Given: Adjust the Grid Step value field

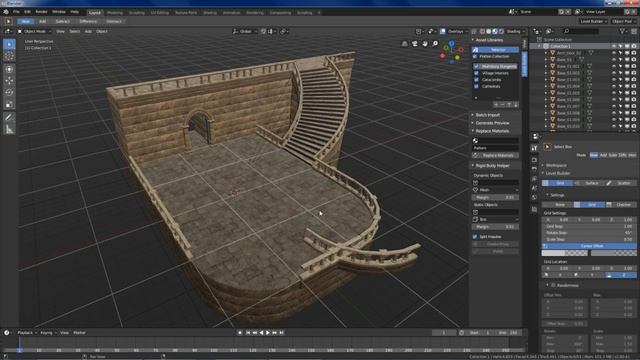Looking at the screenshot, I should 589,226.
